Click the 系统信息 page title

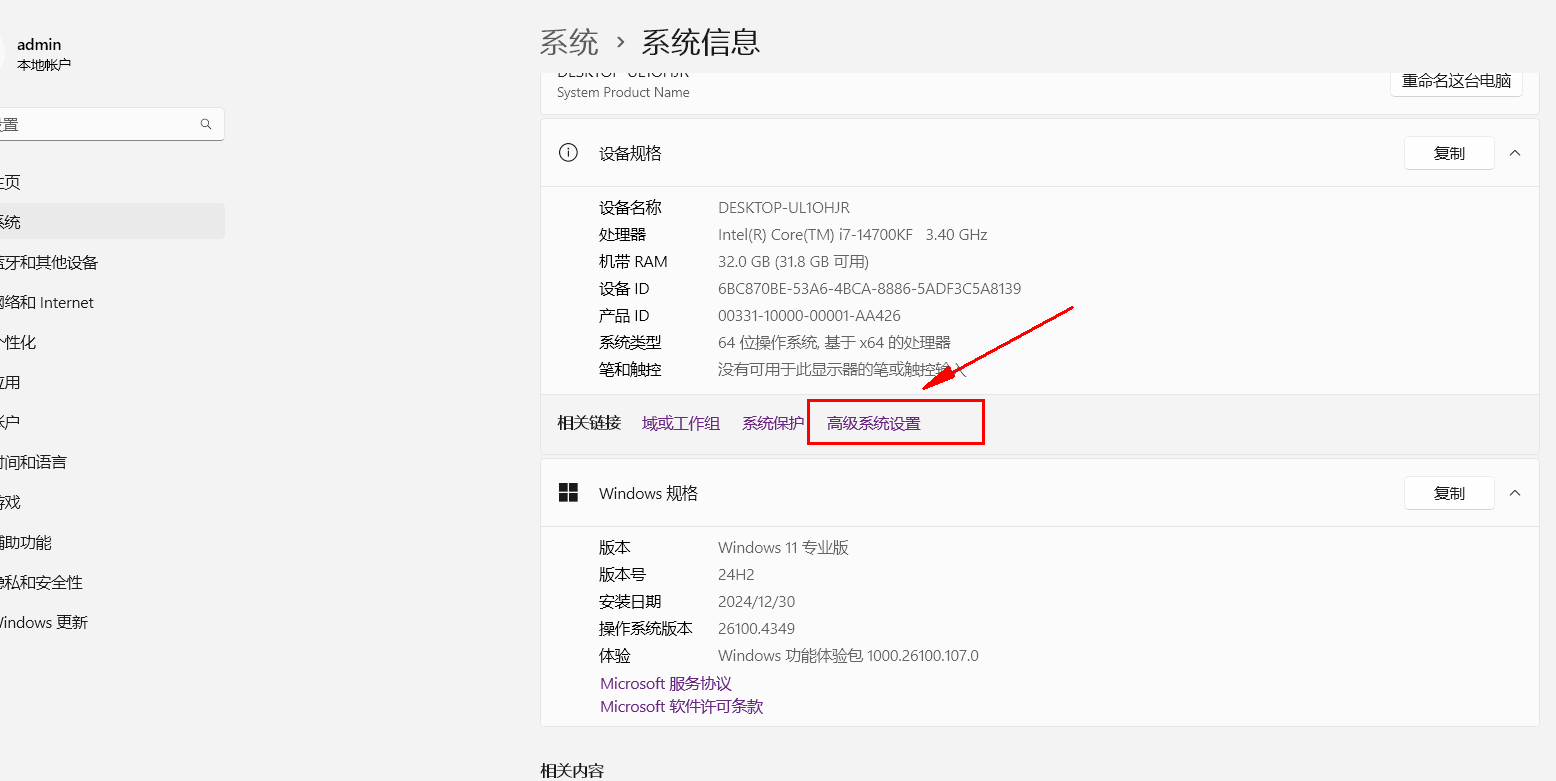700,42
